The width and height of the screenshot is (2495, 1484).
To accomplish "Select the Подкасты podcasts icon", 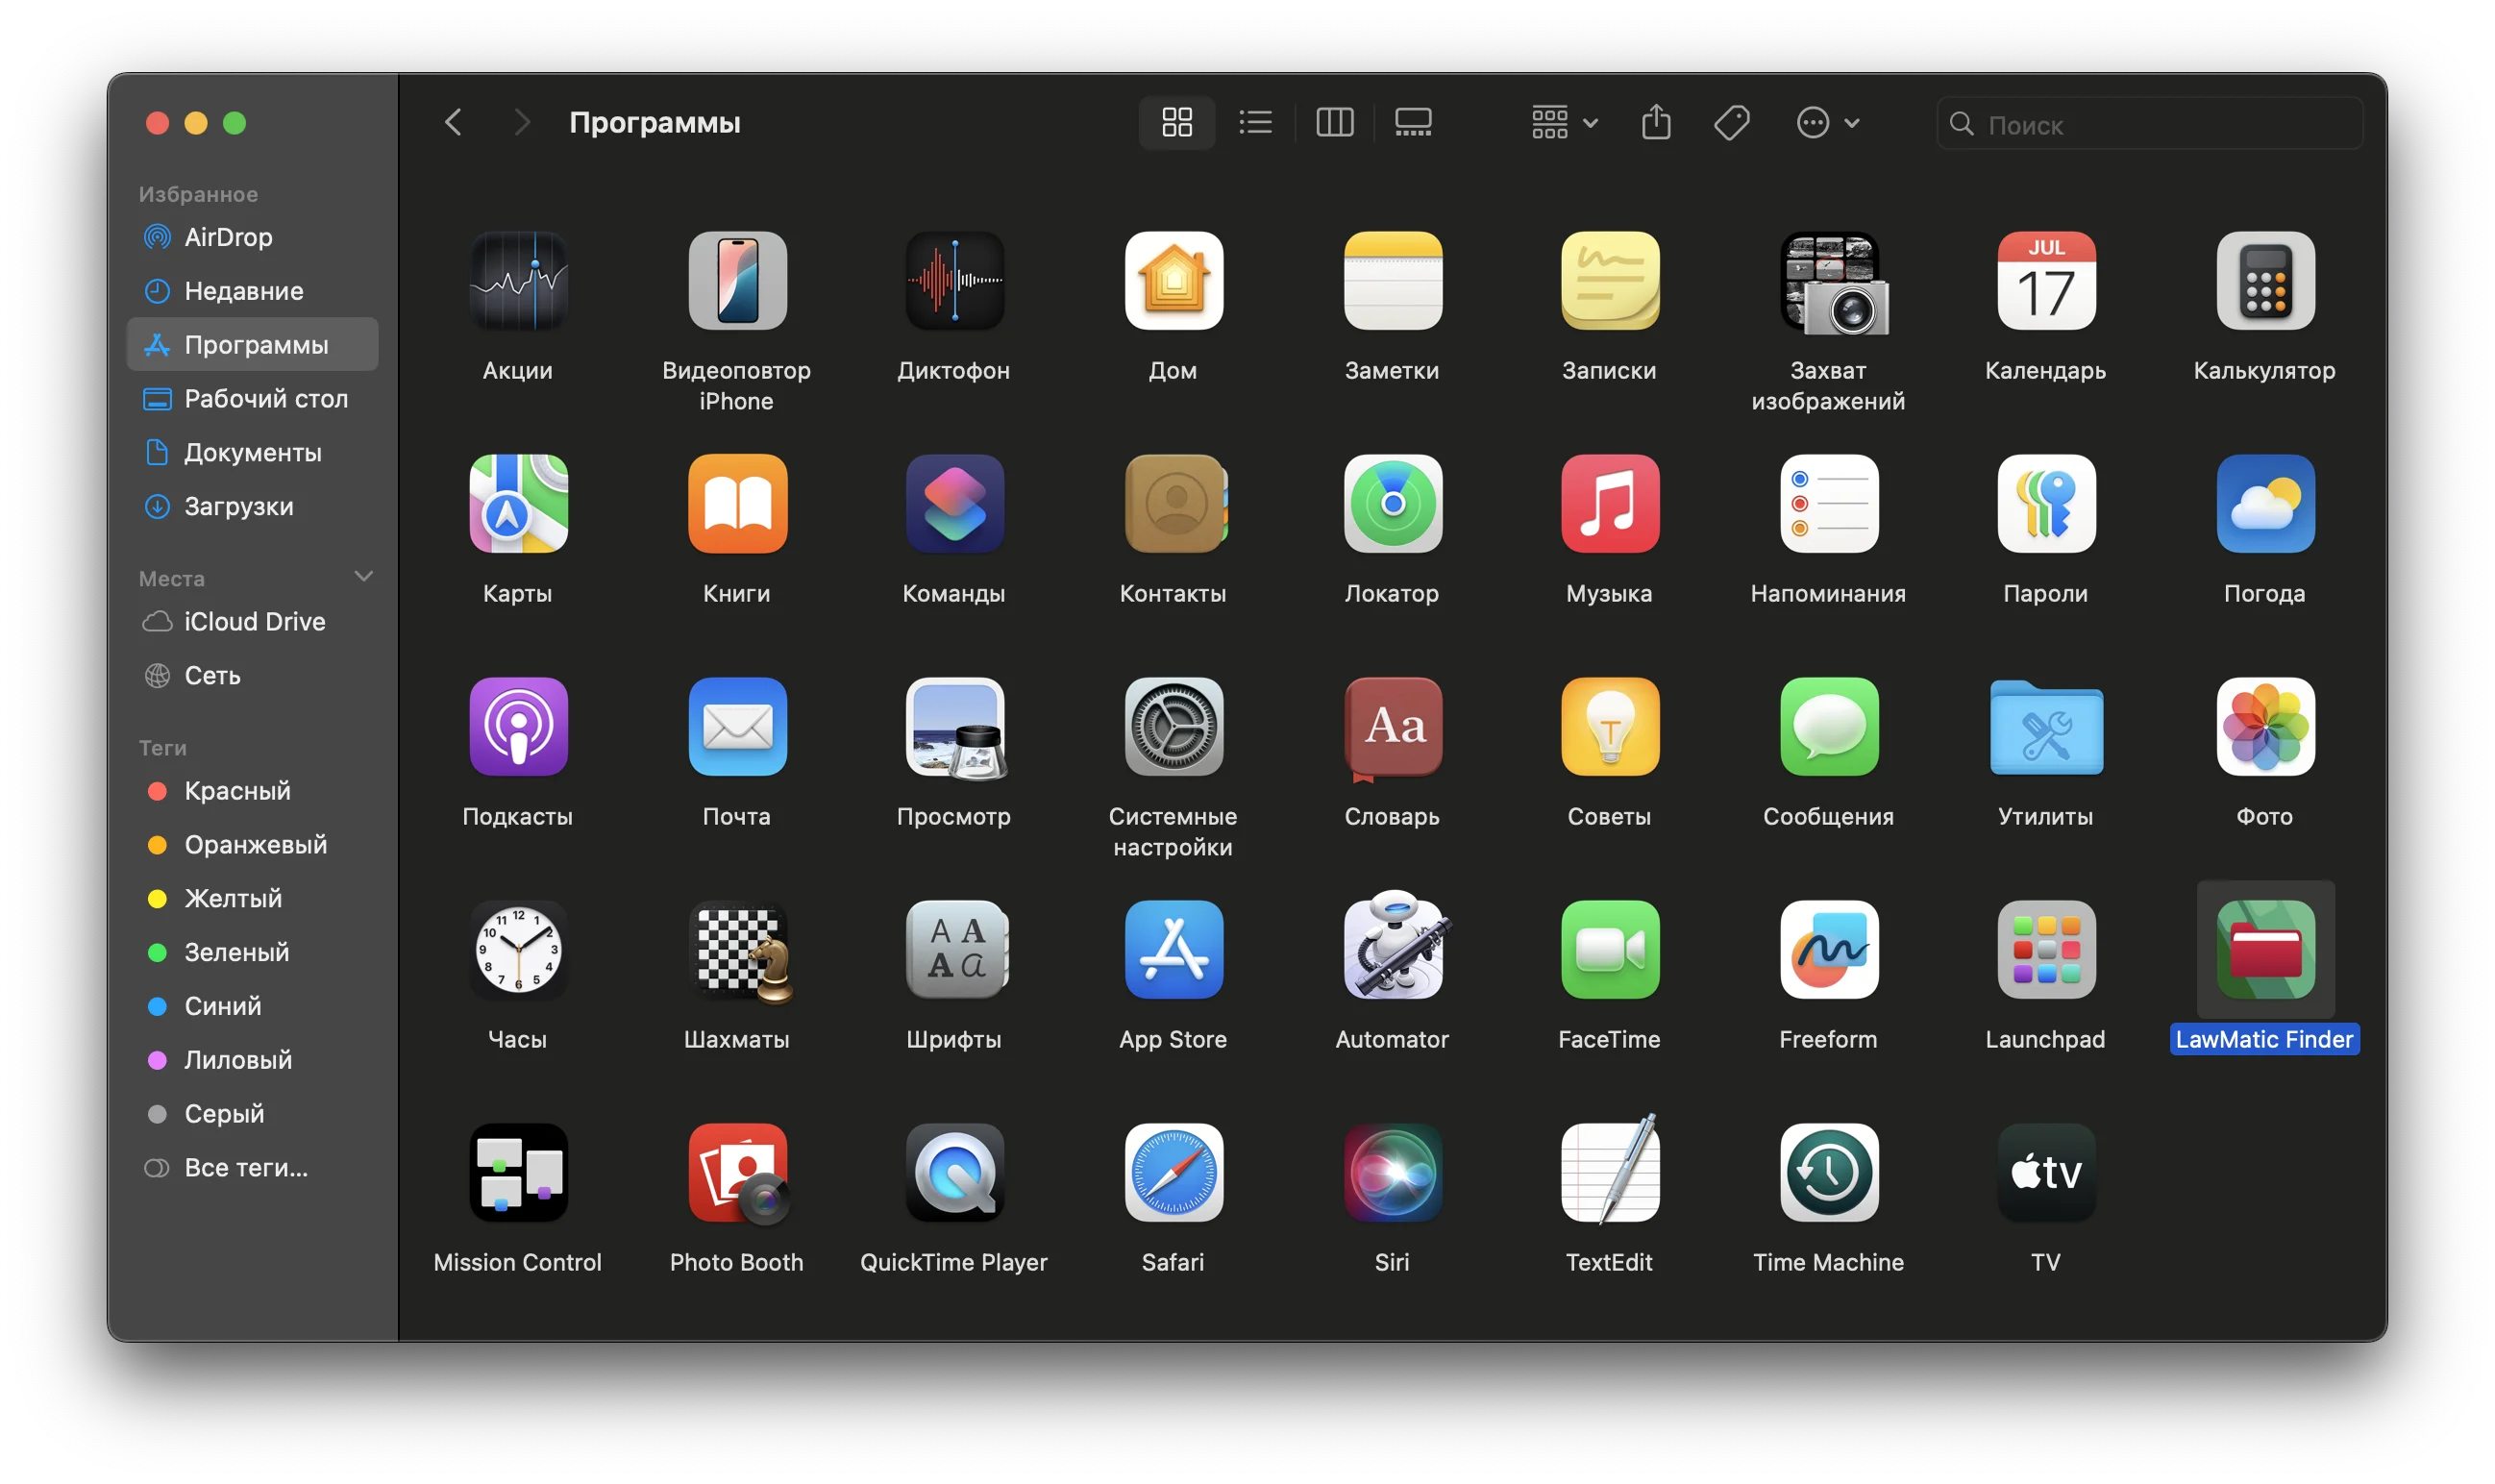I will [518, 727].
